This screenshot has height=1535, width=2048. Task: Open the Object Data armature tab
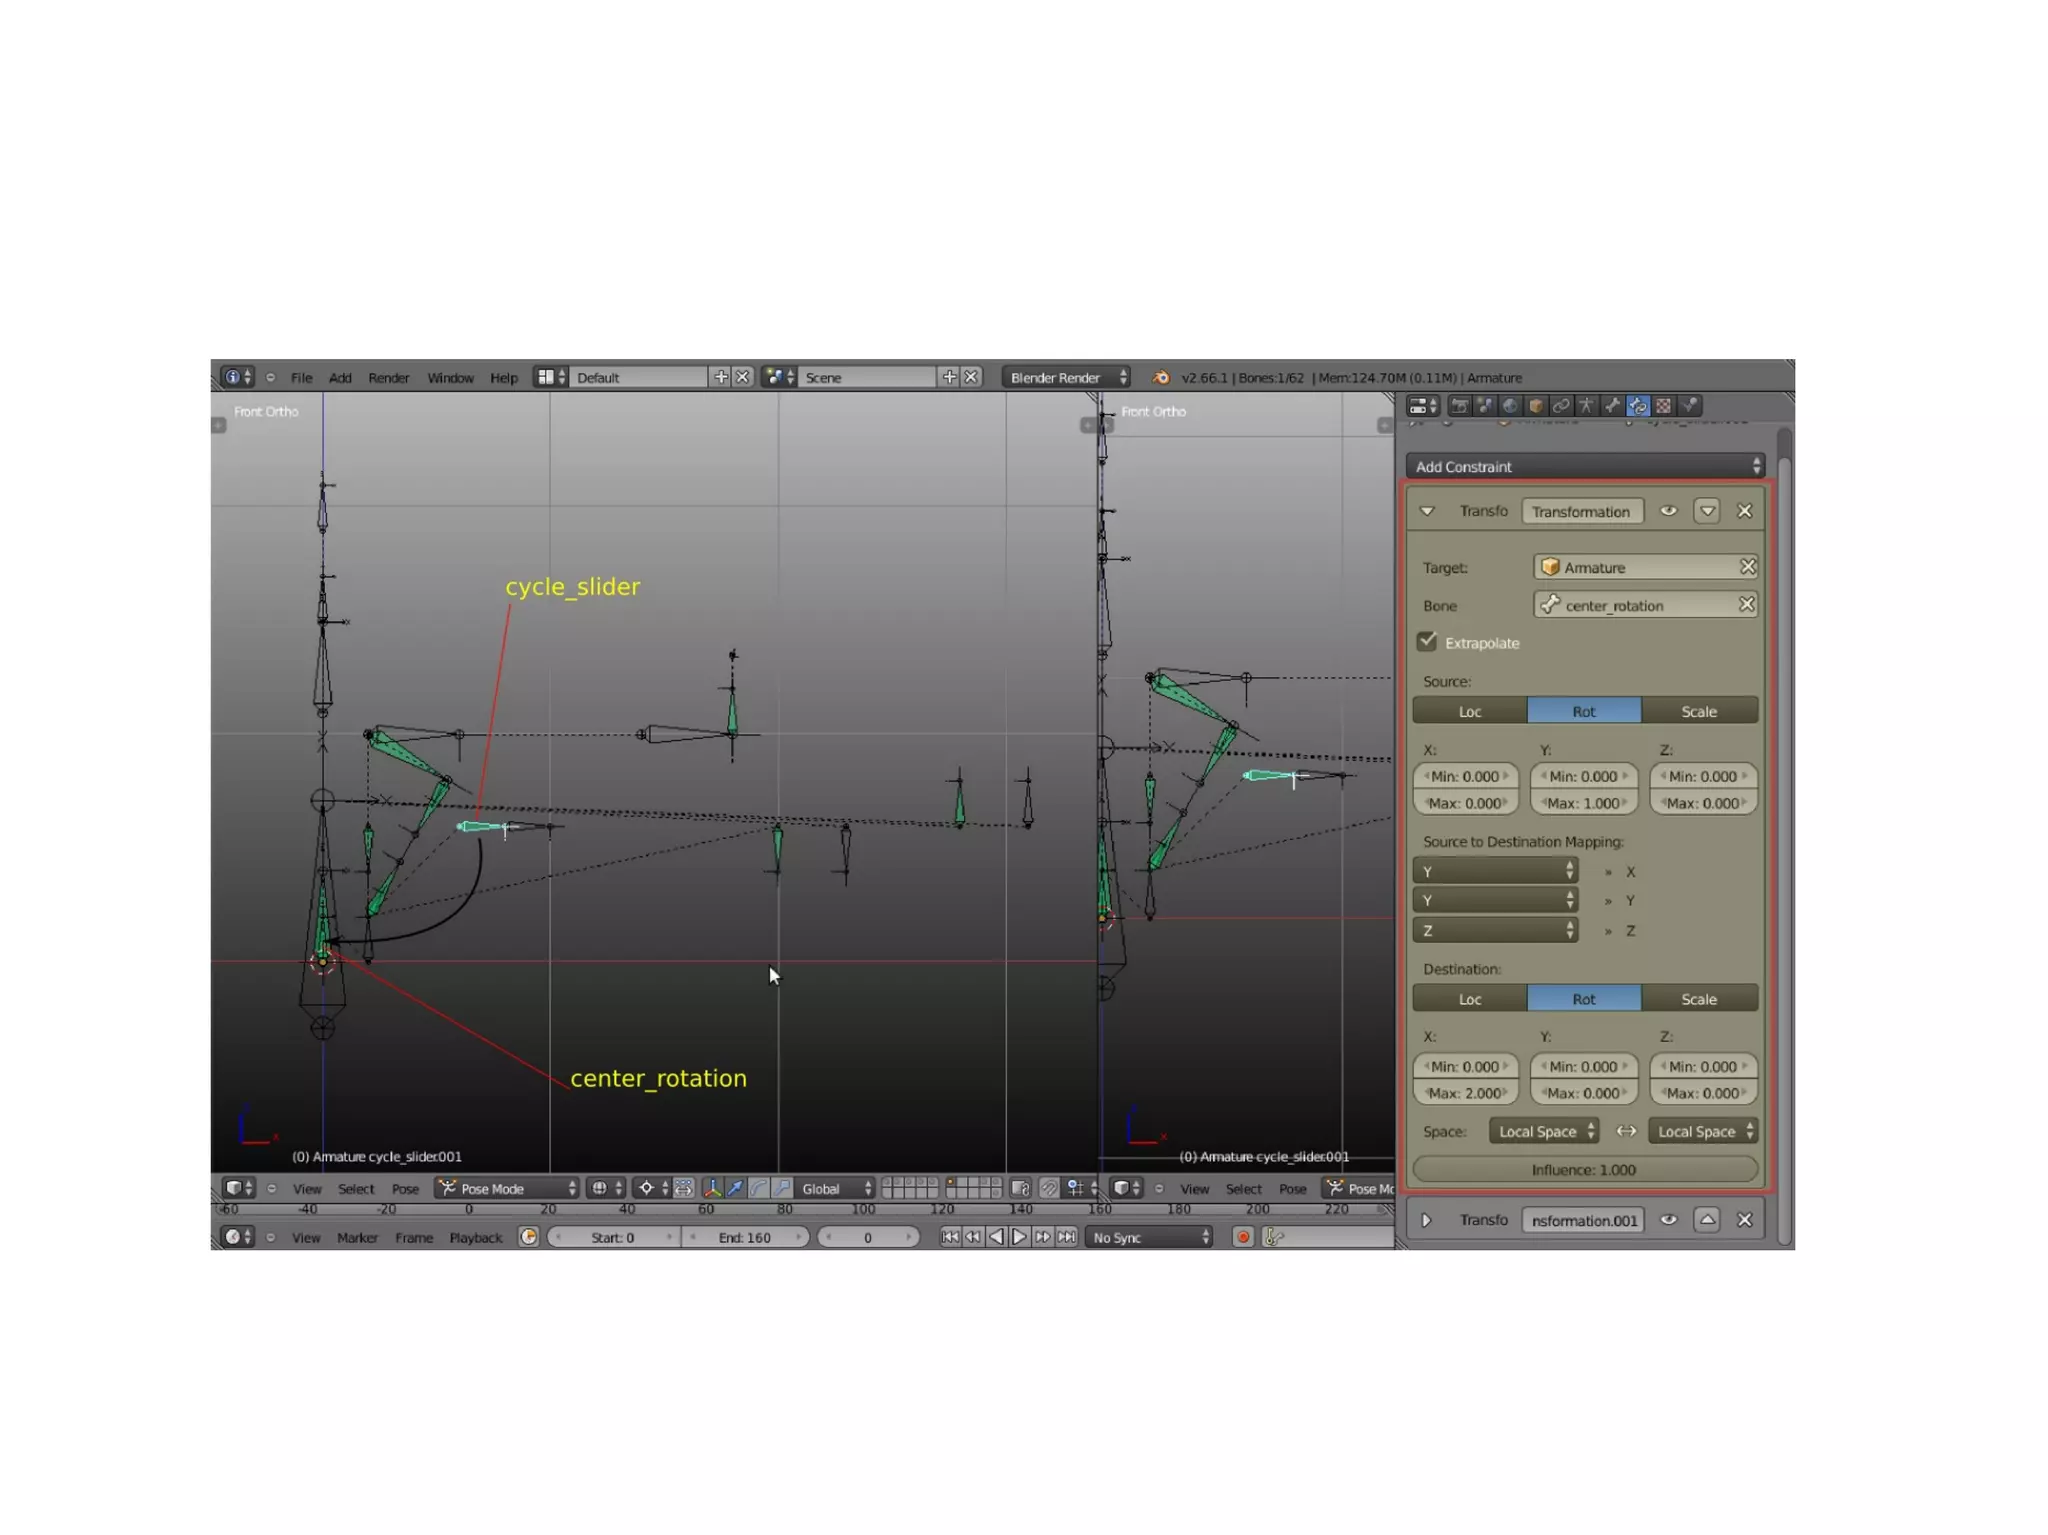(x=1586, y=406)
